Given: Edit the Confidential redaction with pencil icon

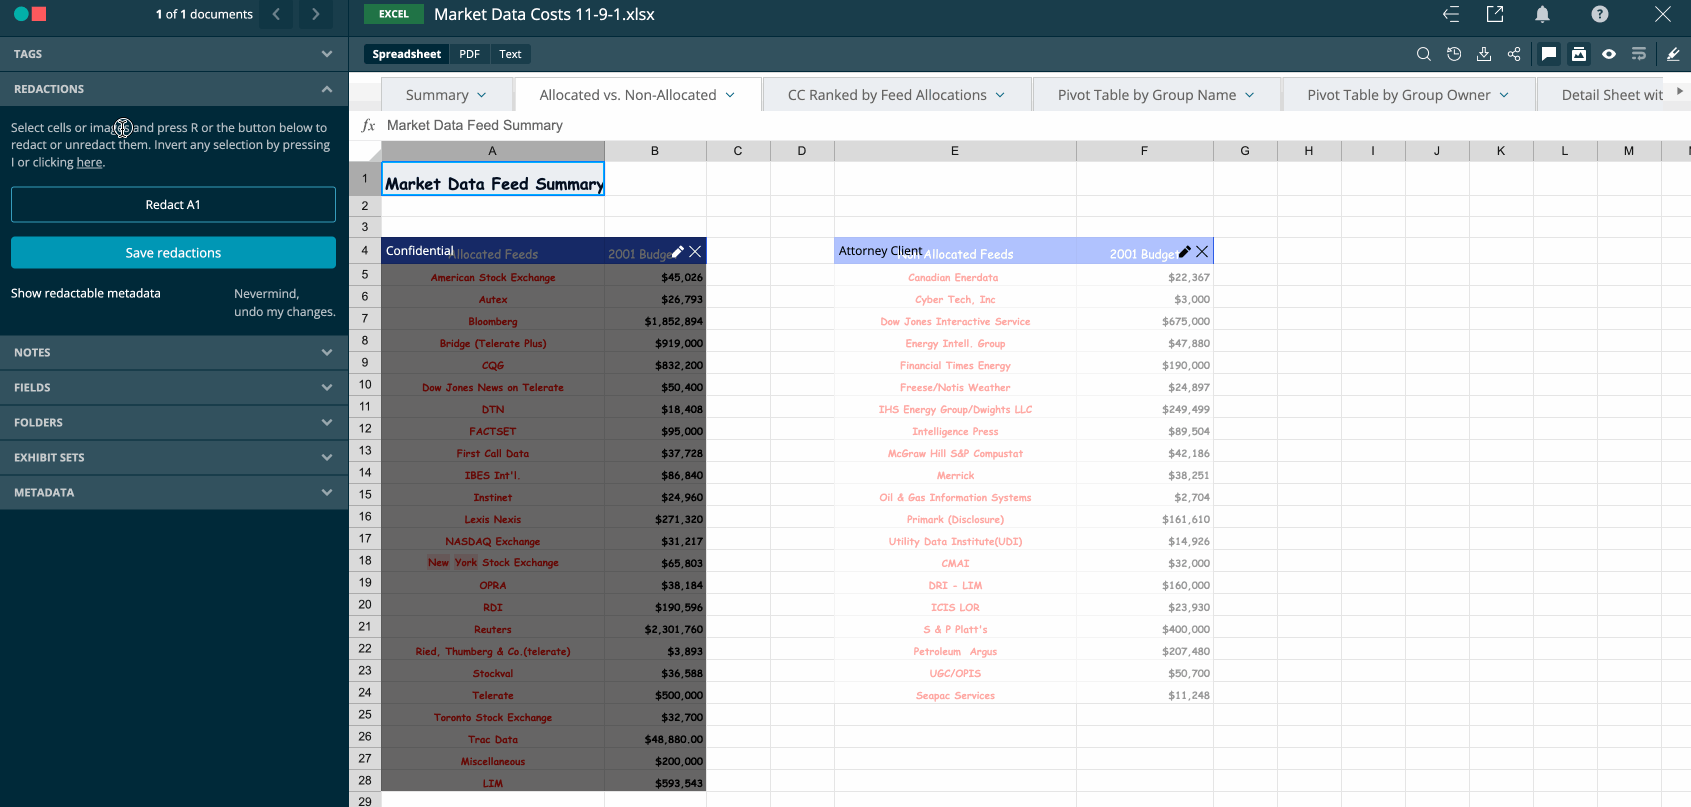Looking at the screenshot, I should 678,252.
